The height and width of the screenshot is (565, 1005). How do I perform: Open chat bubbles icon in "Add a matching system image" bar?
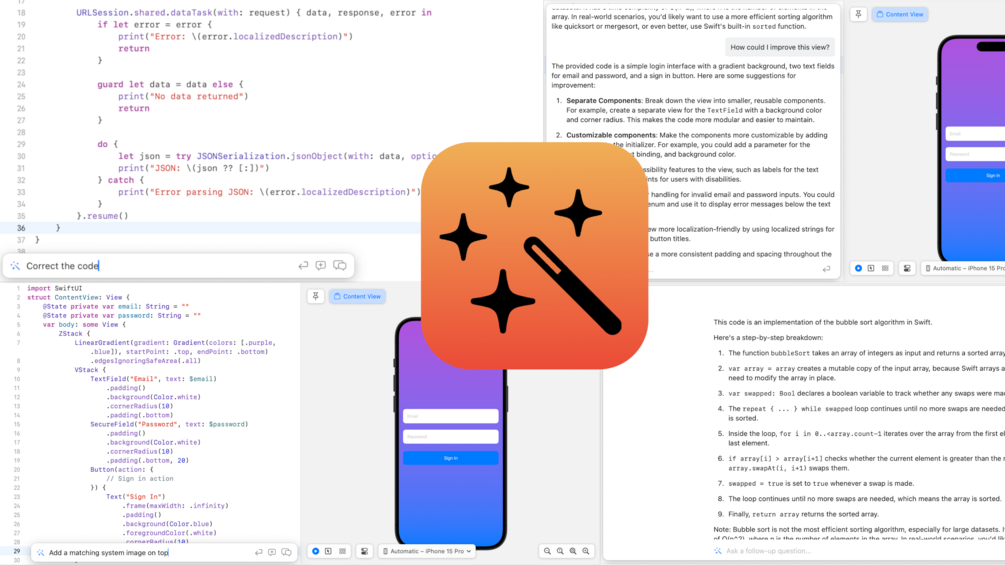pos(287,552)
